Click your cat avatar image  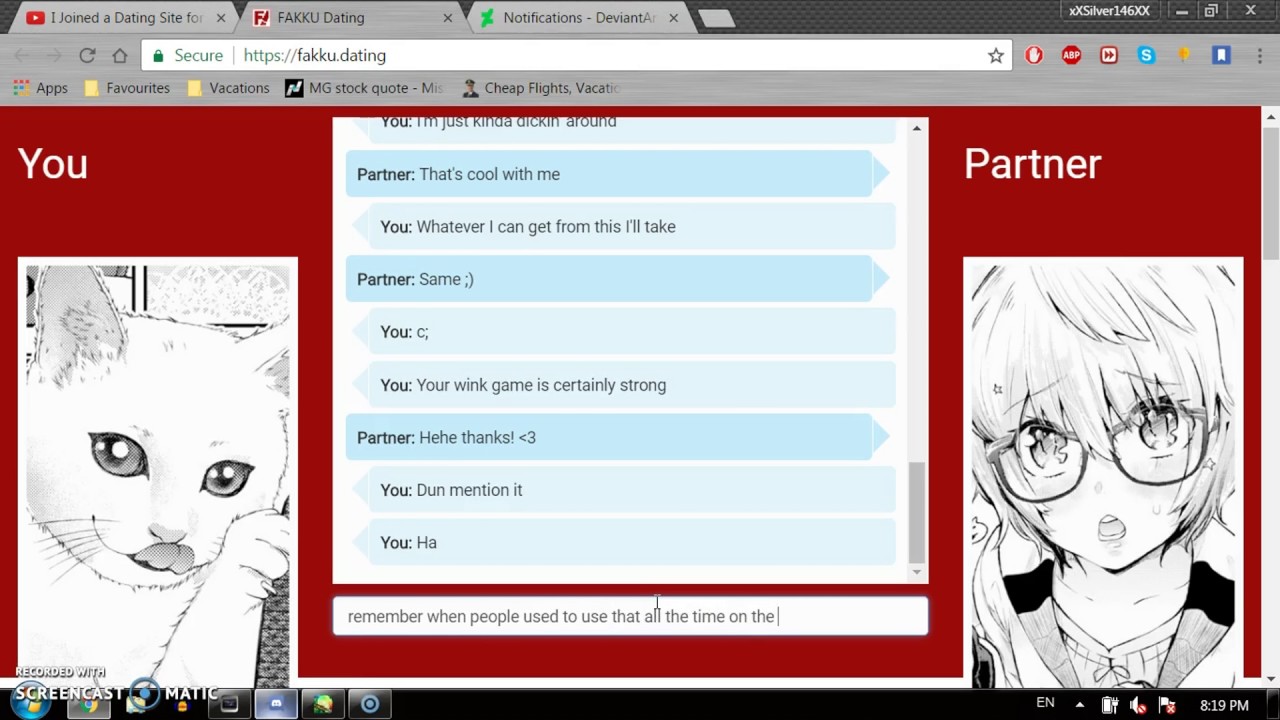pos(157,472)
